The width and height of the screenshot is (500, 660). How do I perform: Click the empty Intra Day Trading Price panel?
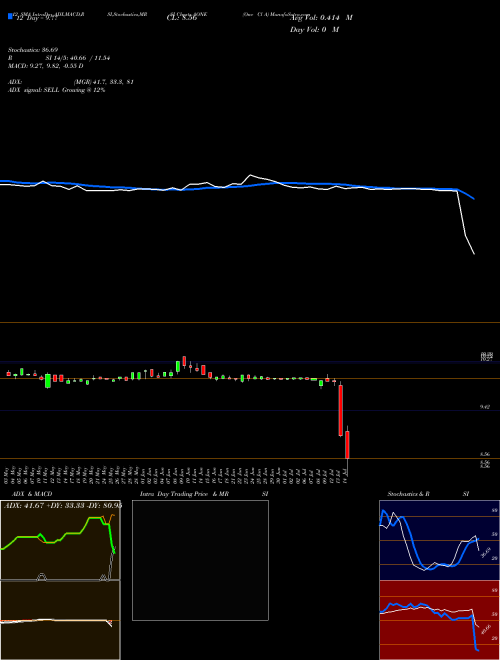tap(200, 560)
